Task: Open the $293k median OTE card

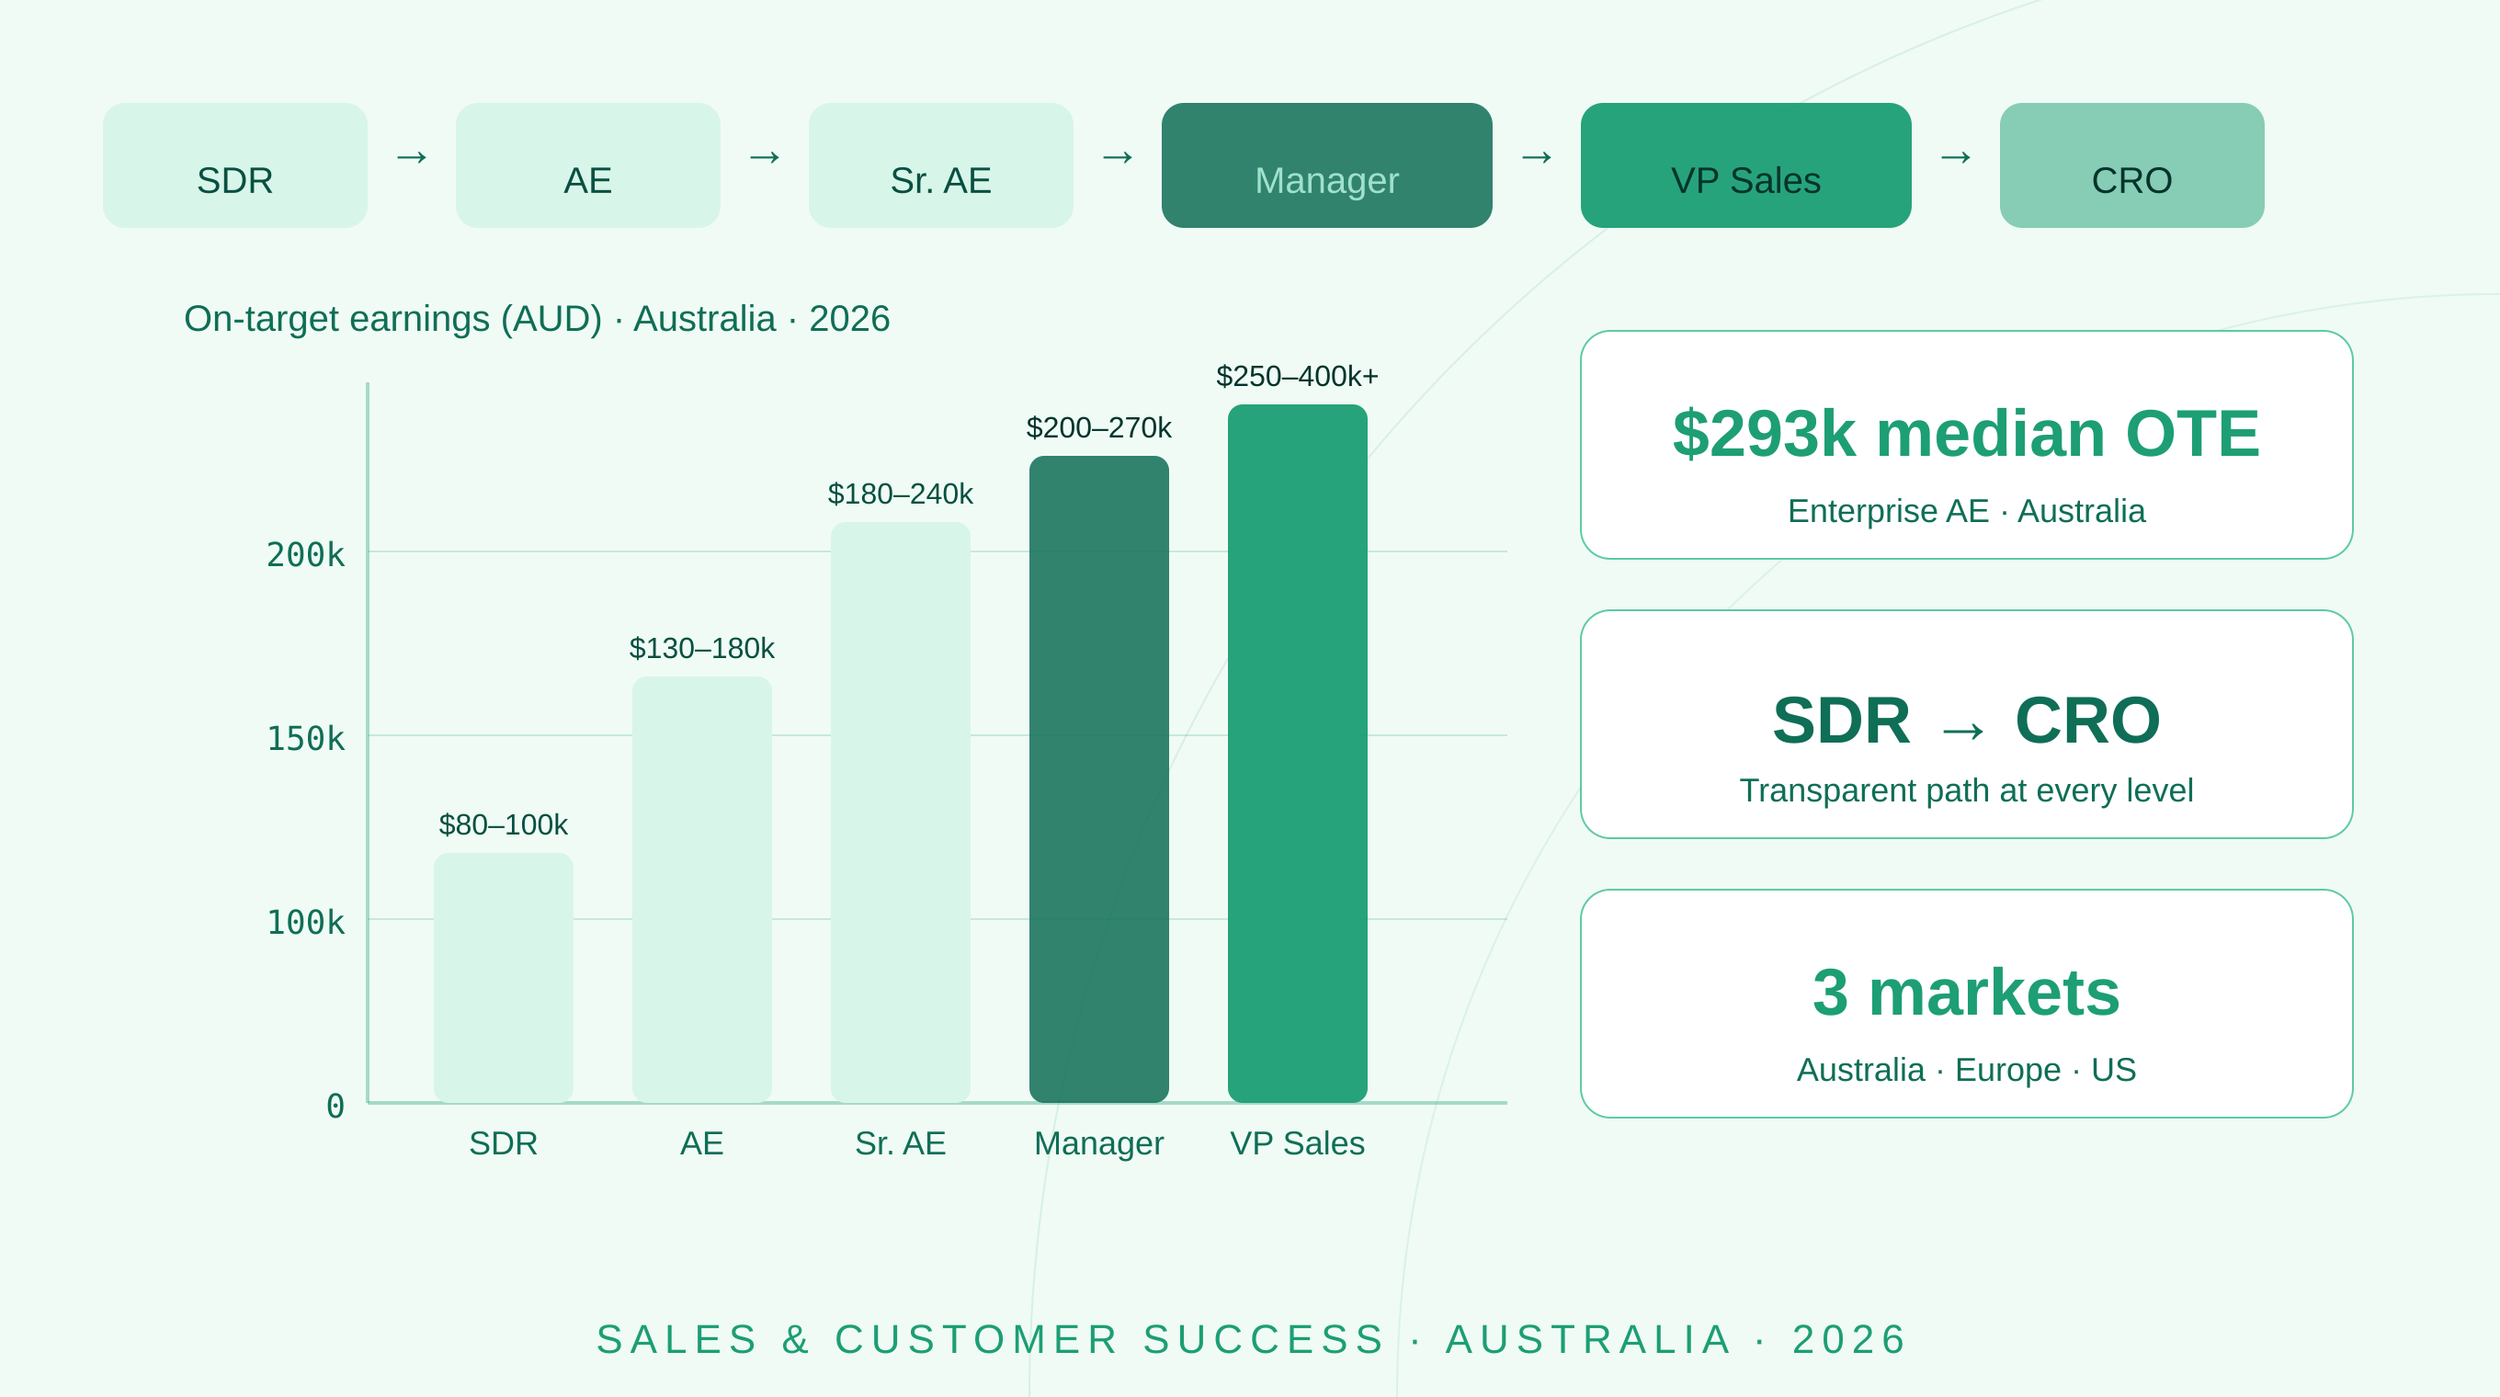Action: pyautogui.click(x=1966, y=445)
